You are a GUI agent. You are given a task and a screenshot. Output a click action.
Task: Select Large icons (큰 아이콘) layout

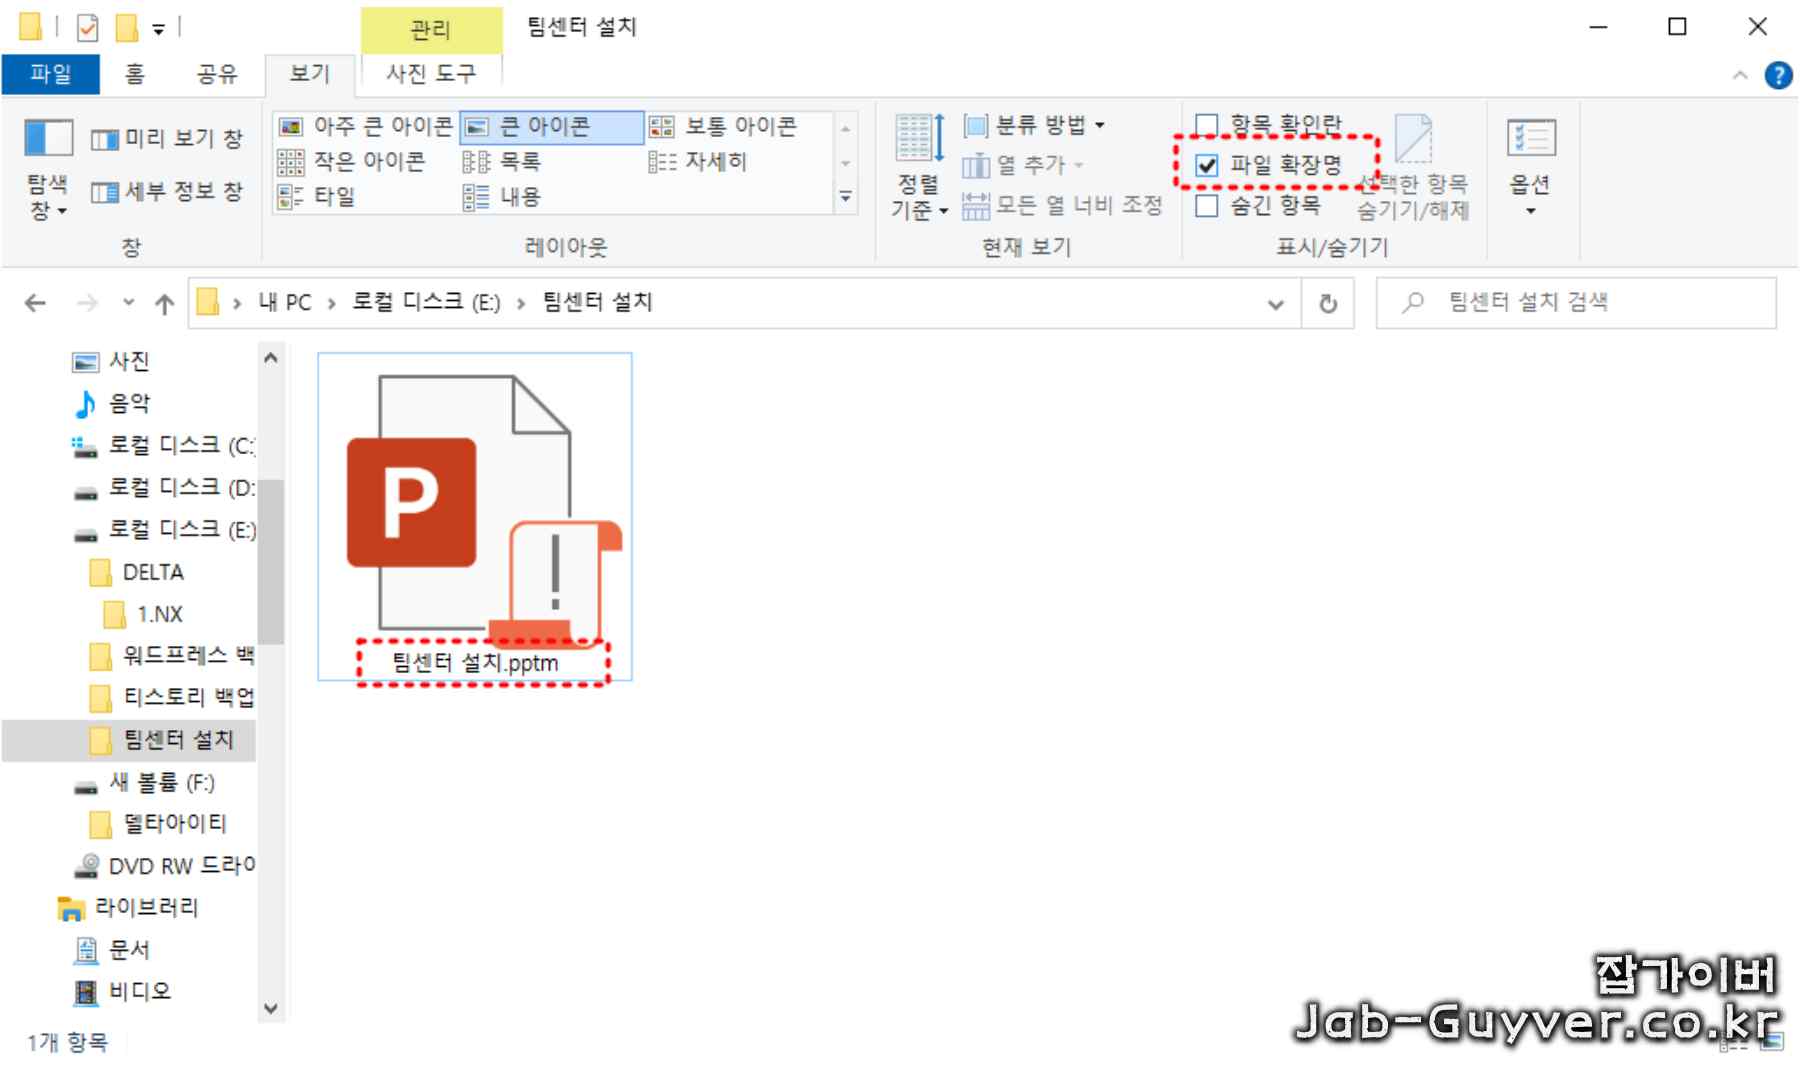pos(550,126)
